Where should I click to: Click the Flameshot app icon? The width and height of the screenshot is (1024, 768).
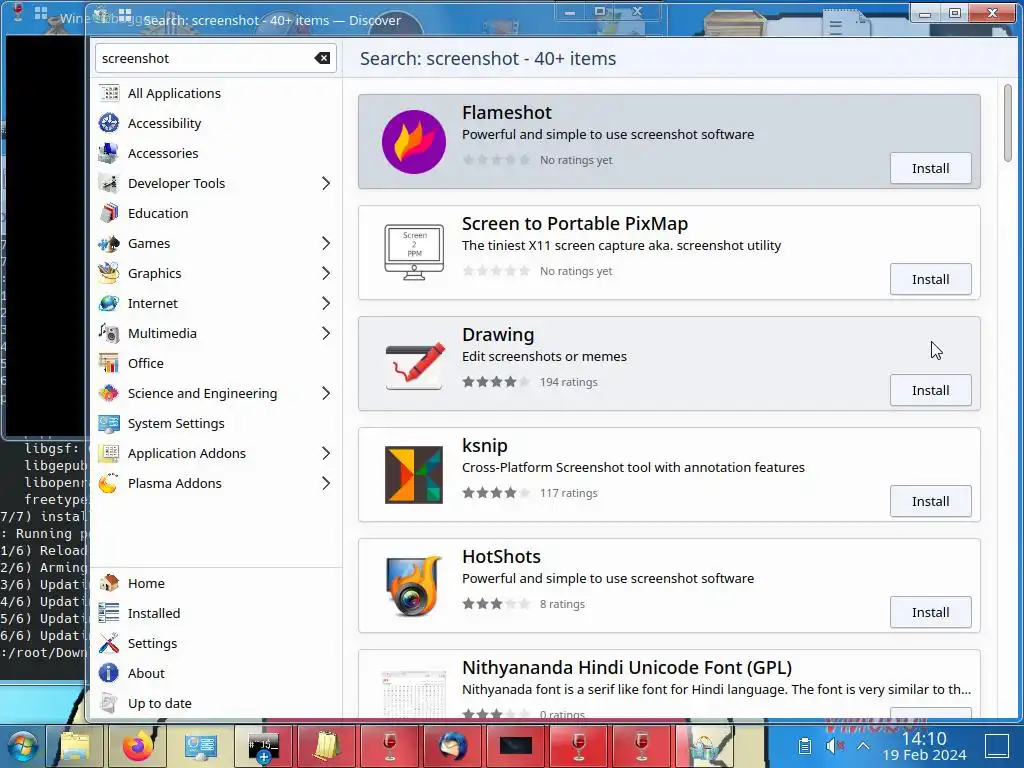pyautogui.click(x=413, y=142)
